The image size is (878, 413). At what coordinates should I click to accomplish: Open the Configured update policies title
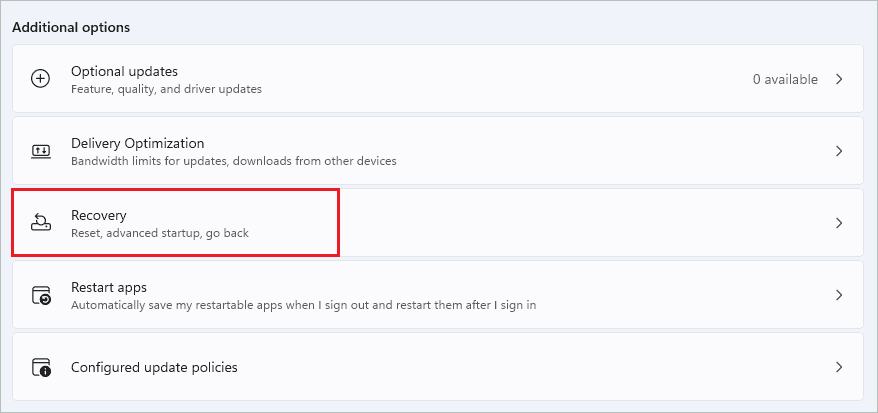(x=154, y=367)
